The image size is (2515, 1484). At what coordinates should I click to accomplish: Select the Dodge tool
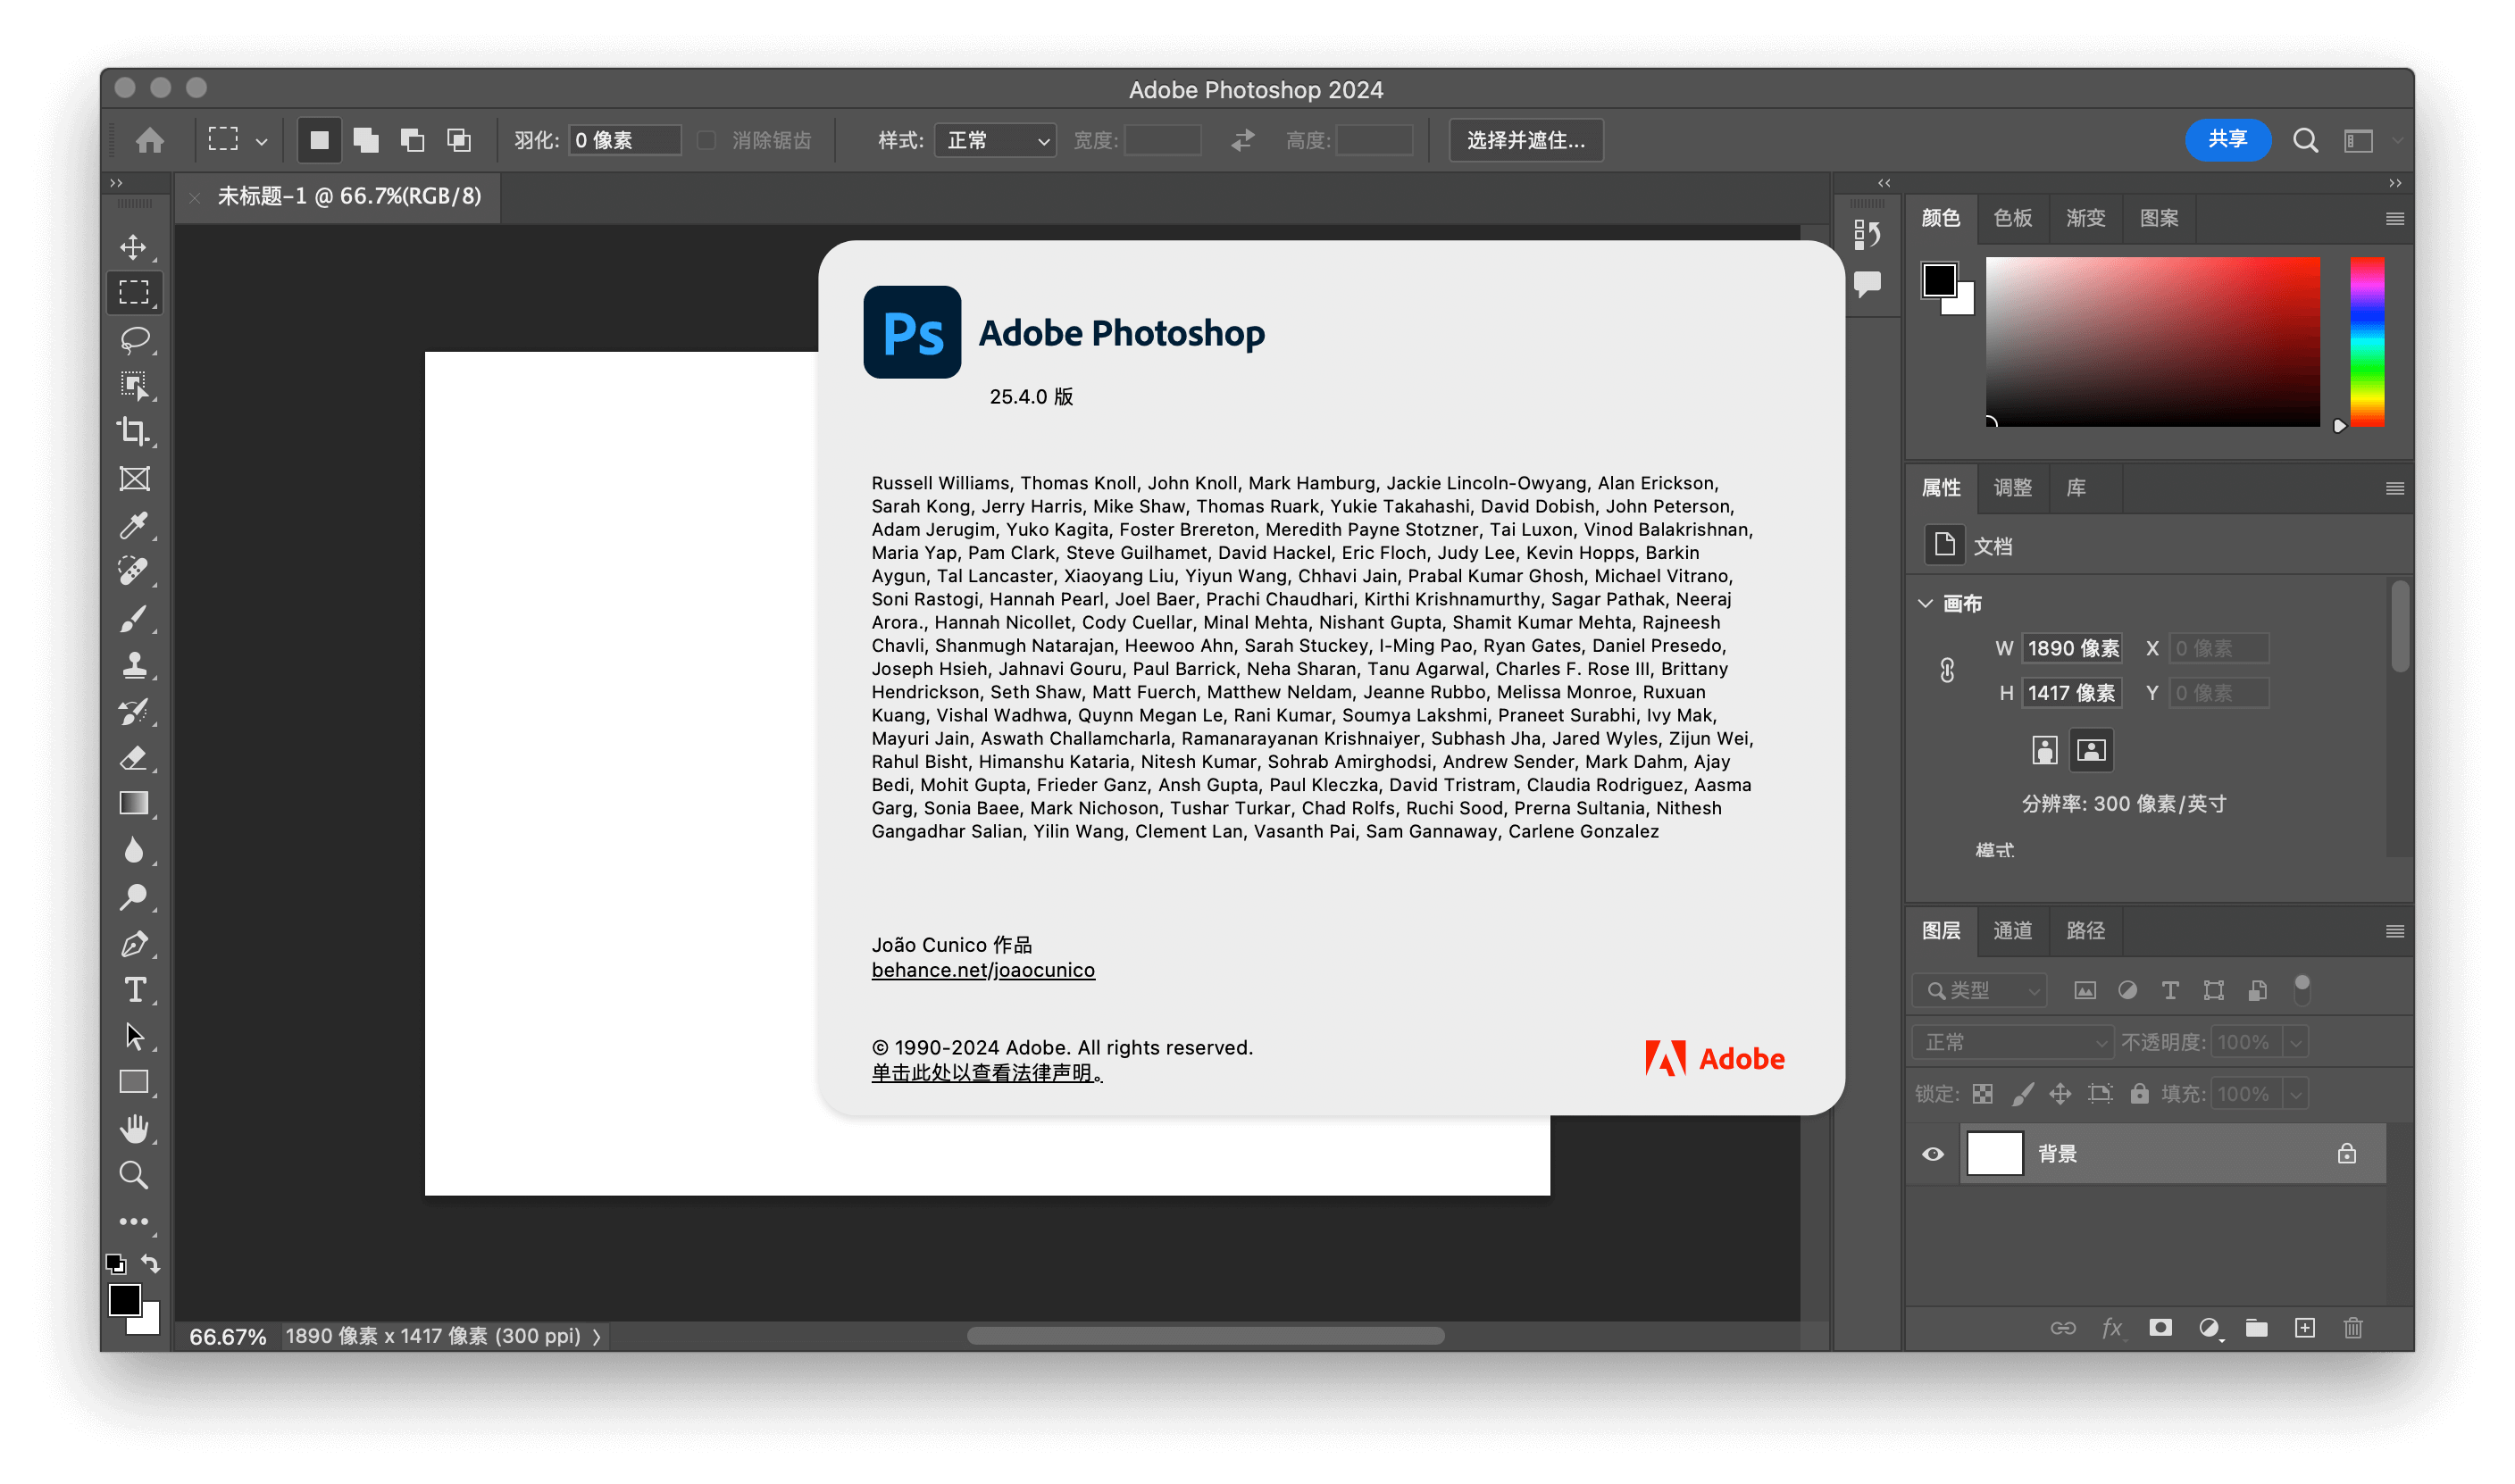point(134,897)
